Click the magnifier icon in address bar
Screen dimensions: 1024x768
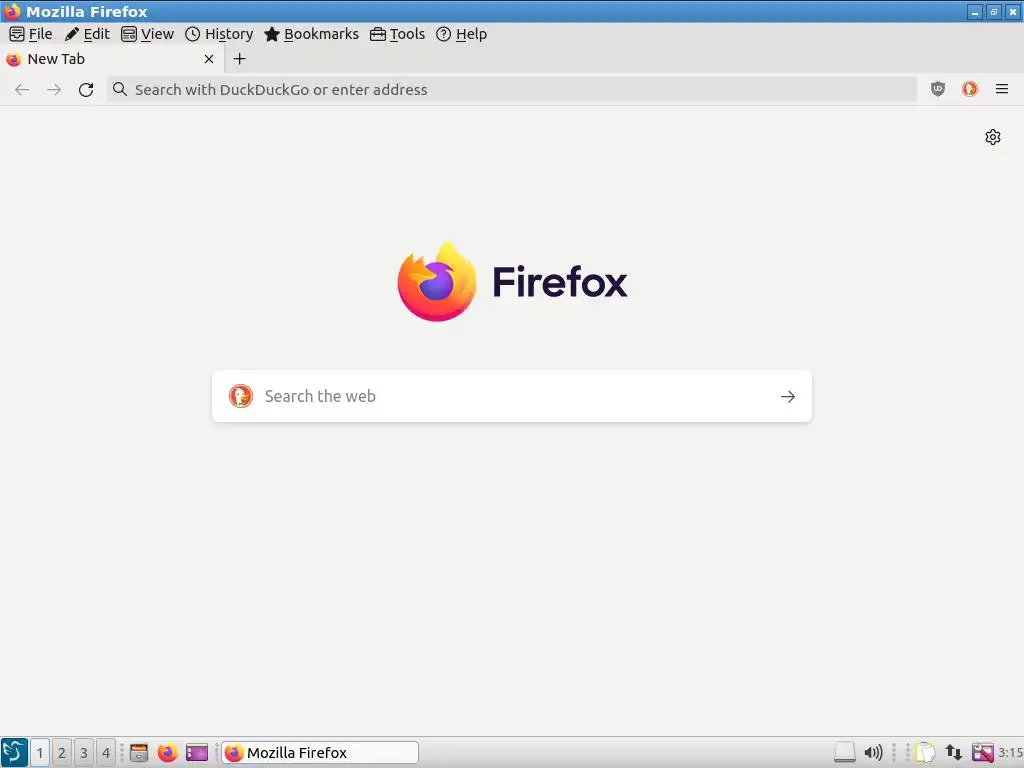pos(120,89)
